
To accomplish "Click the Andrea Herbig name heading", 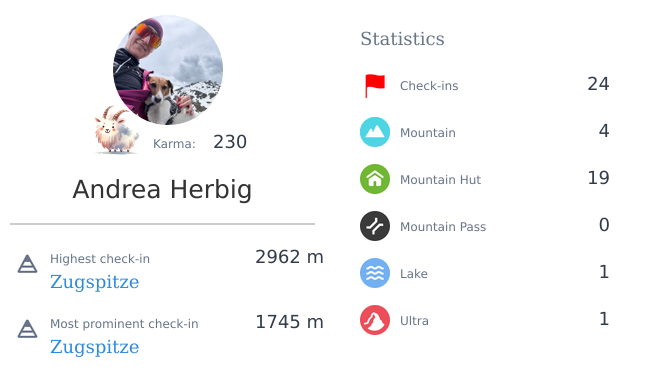I will click(162, 190).
